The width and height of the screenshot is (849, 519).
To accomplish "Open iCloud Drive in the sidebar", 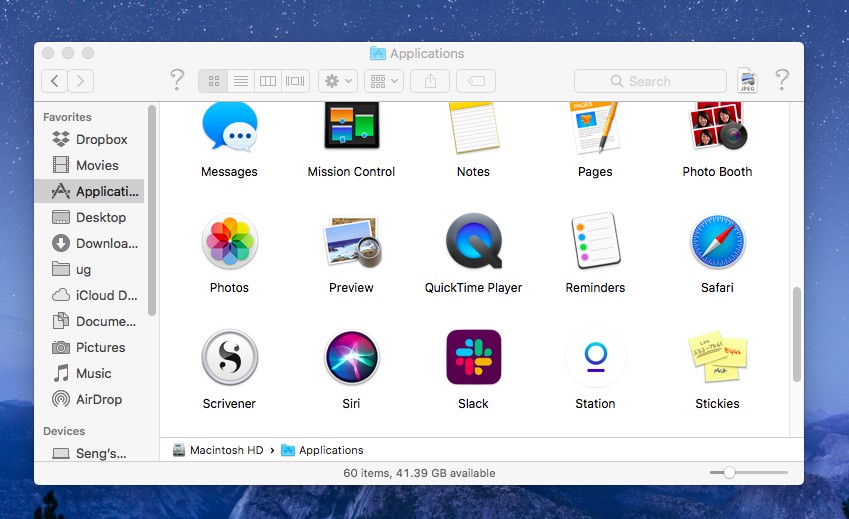I will click(90, 295).
